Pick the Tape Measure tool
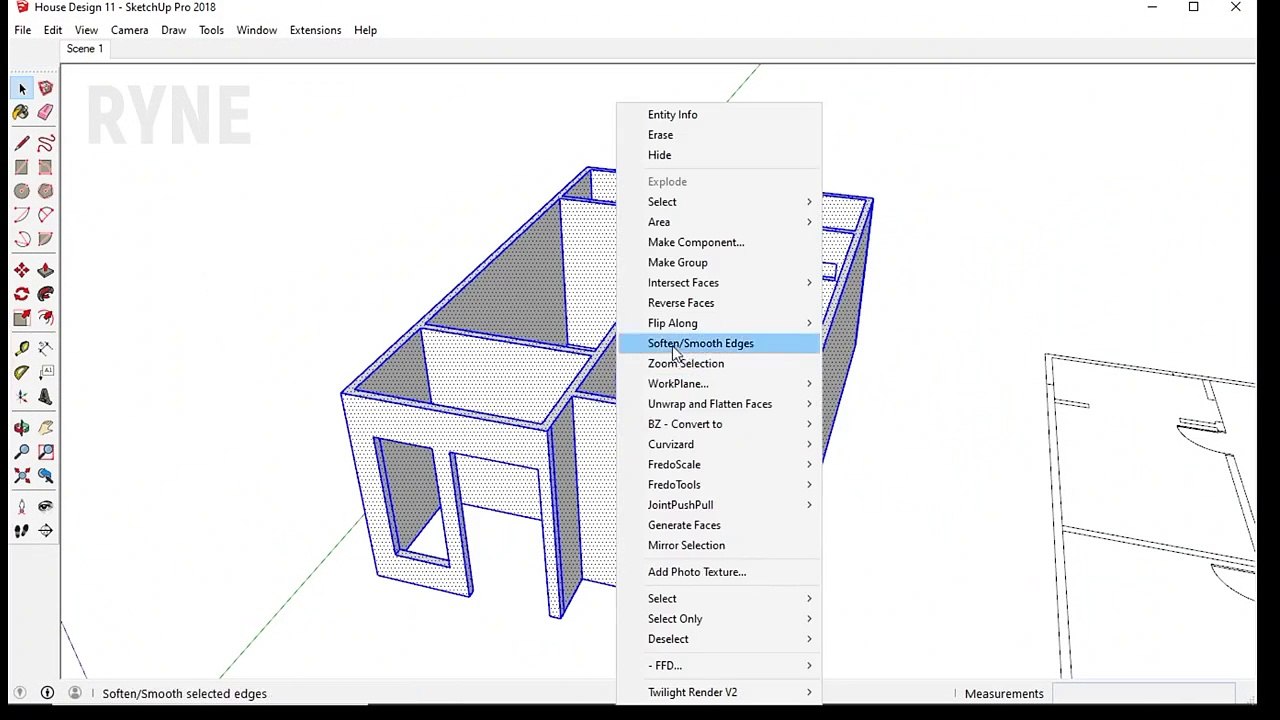1280x720 pixels. click(22, 348)
